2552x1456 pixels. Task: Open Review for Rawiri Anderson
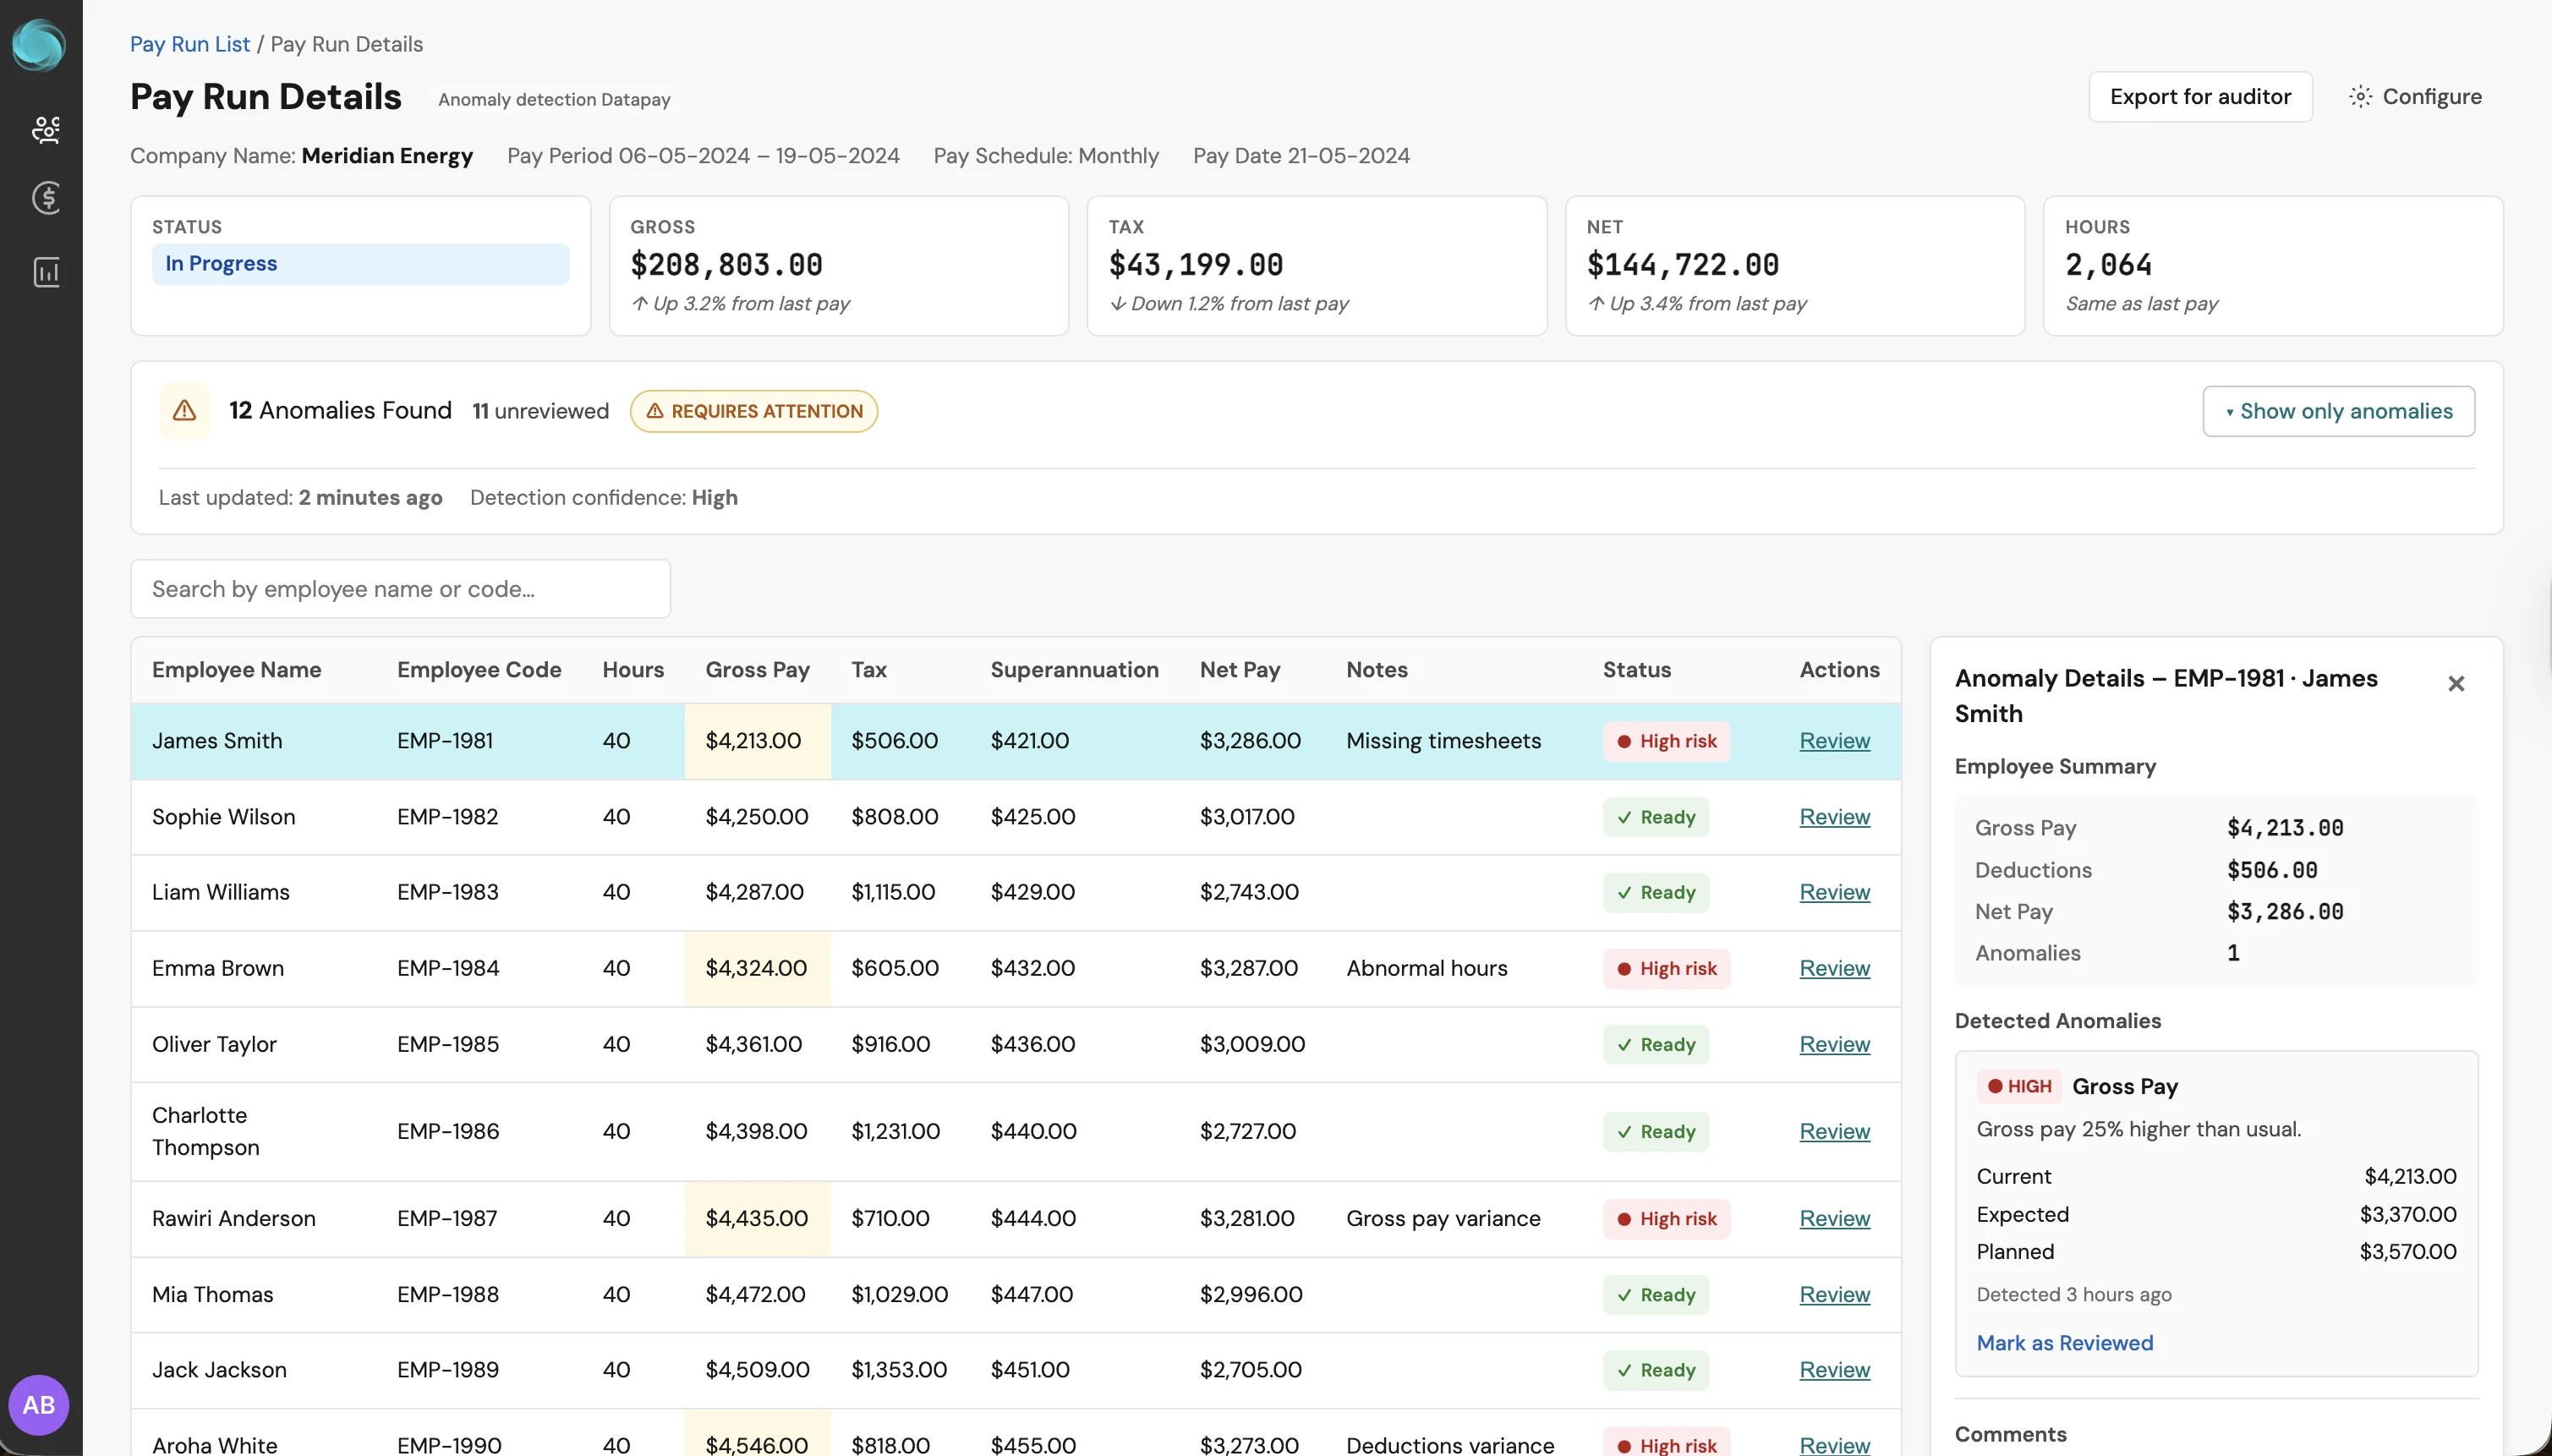1834,1218
